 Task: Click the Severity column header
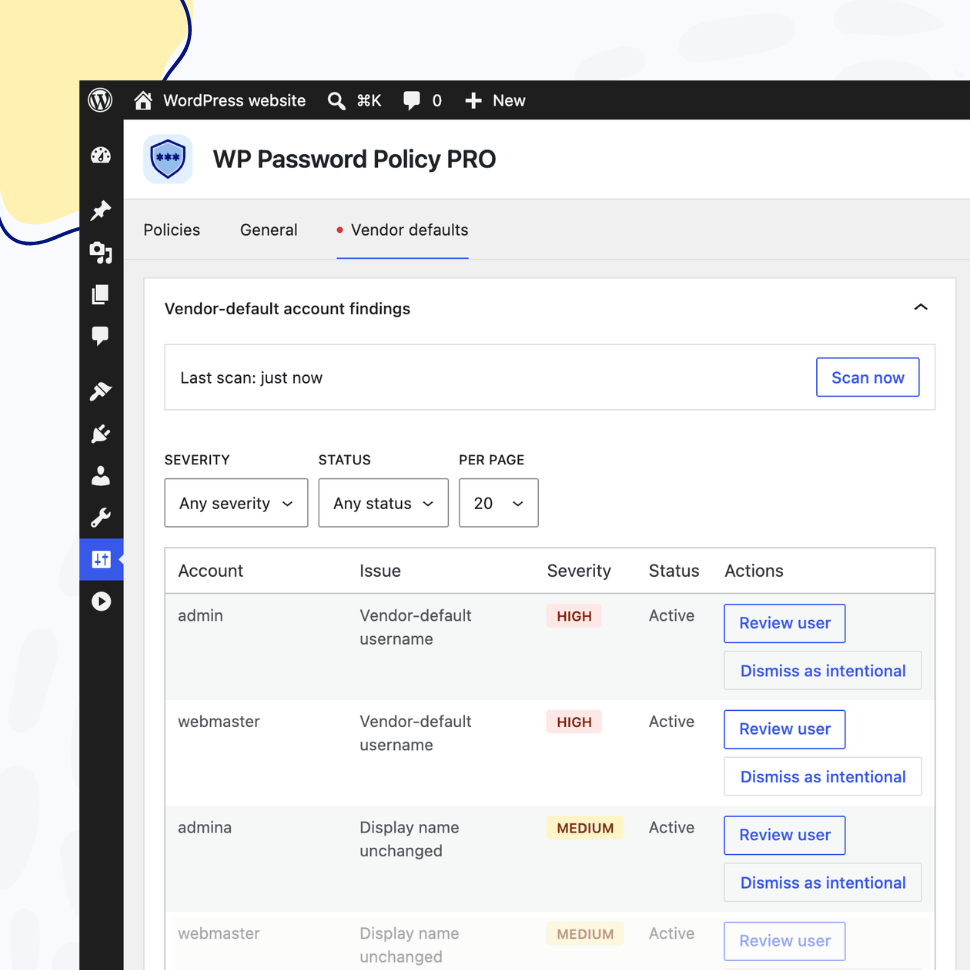tap(578, 571)
